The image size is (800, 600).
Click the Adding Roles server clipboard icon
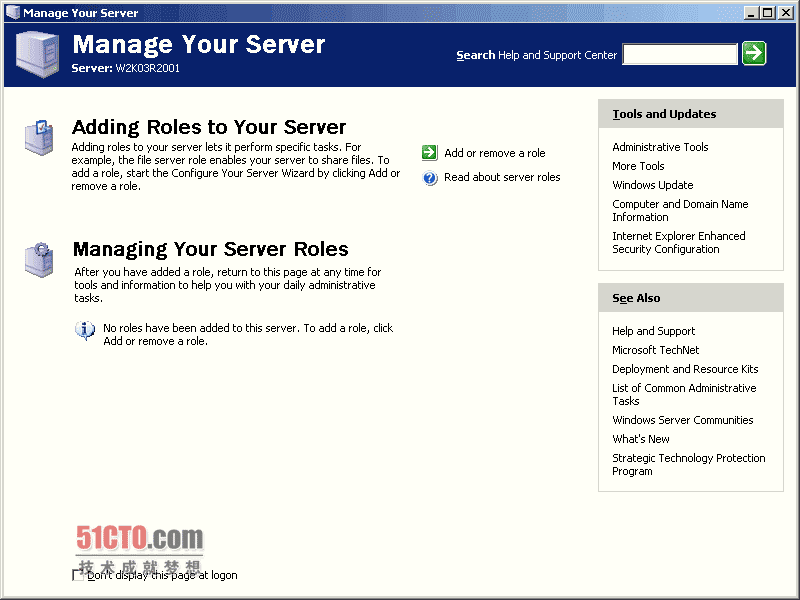(x=39, y=137)
